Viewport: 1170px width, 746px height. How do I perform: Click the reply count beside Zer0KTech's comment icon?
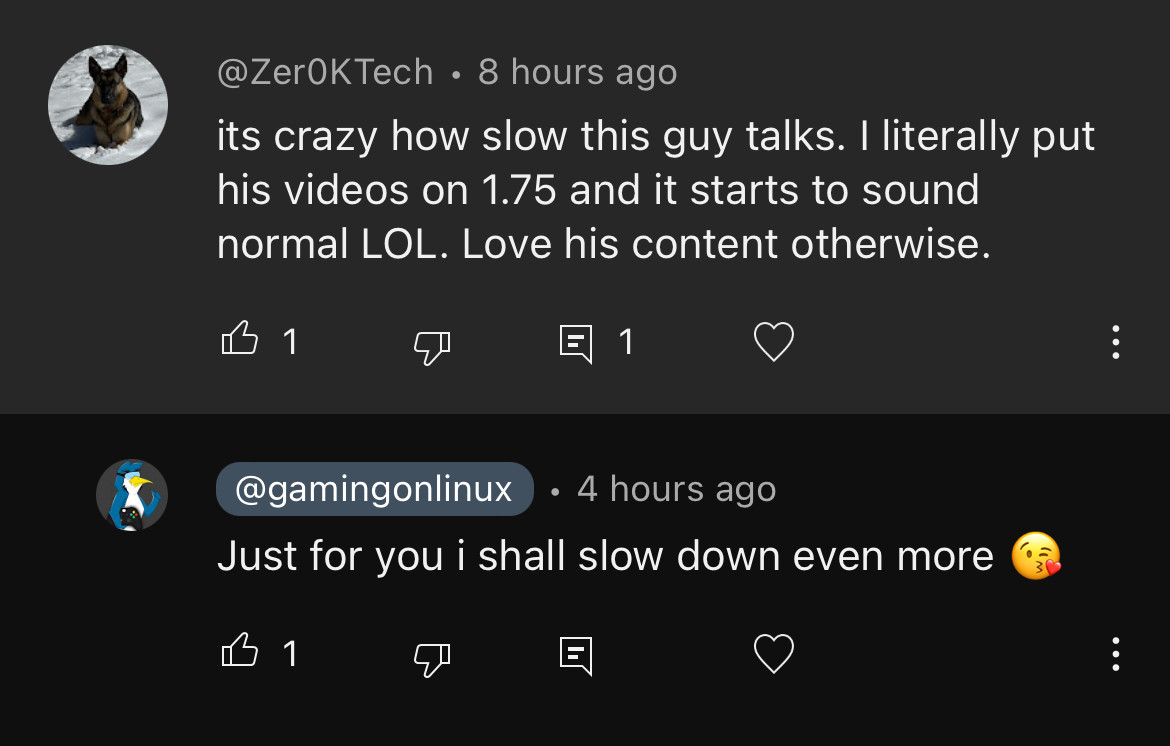click(x=626, y=343)
